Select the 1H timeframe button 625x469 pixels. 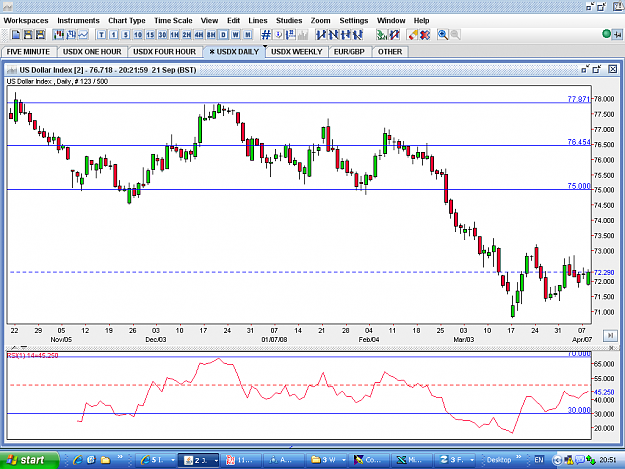[175, 35]
